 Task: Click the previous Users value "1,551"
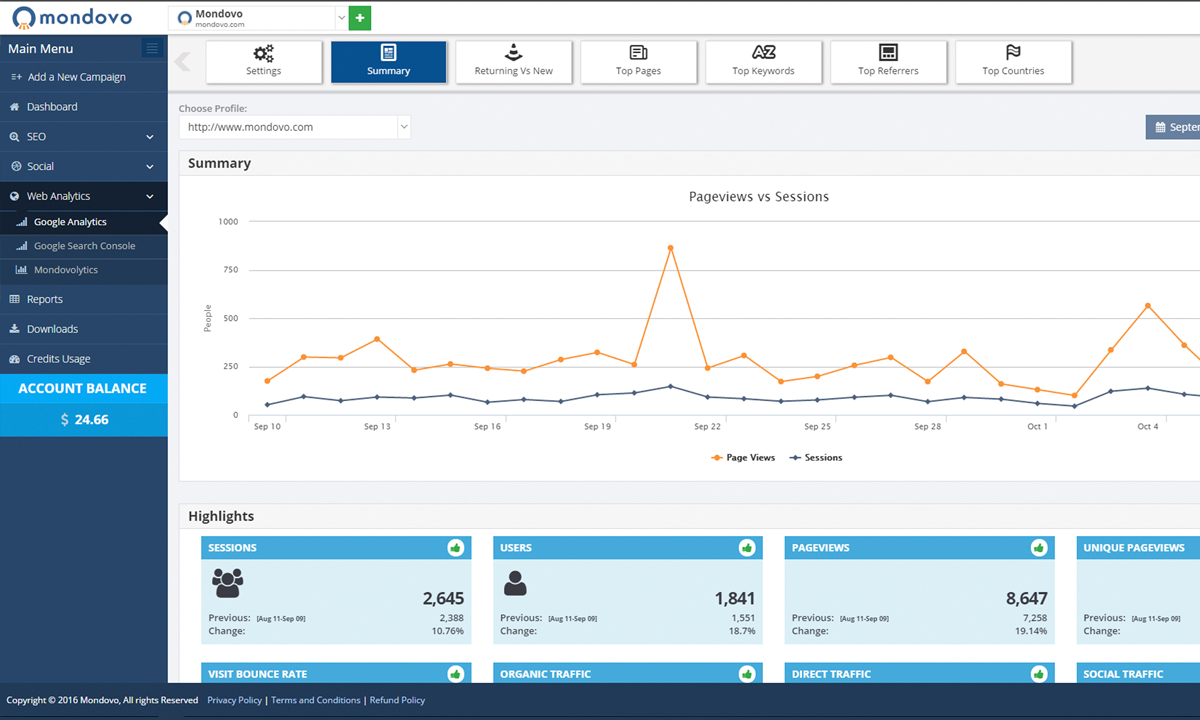(x=743, y=618)
